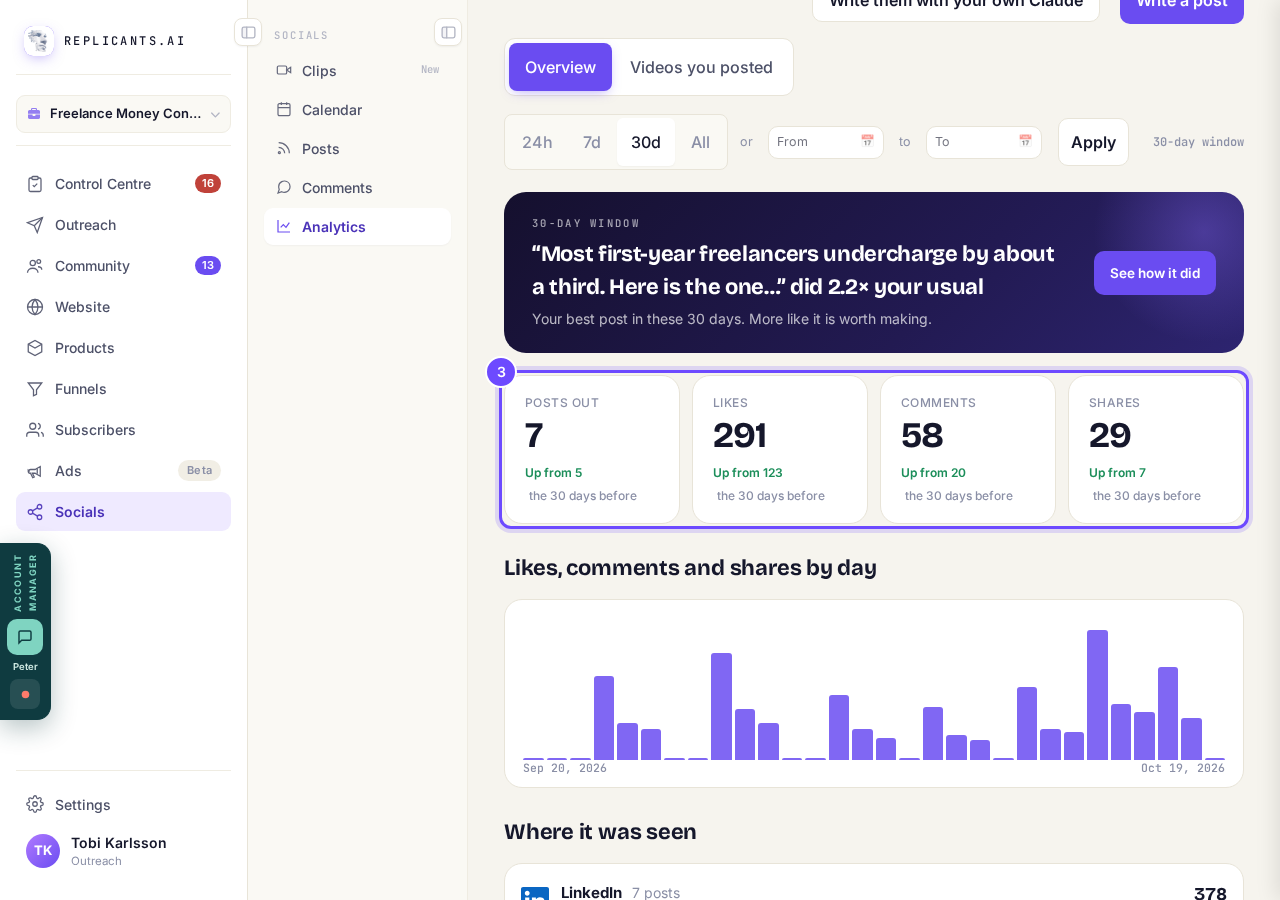Click the Outreach paper-plane icon

35,225
